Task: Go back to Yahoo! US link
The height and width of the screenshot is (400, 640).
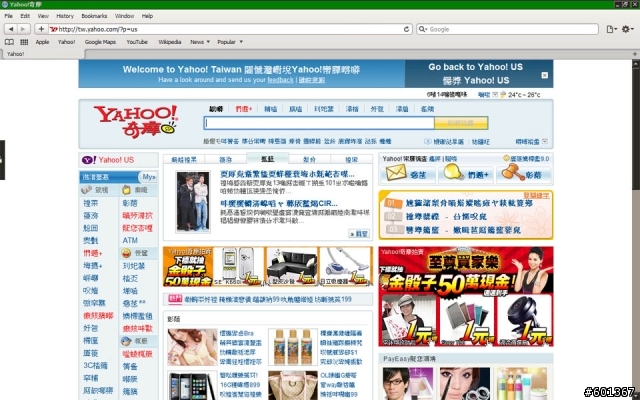Action: tap(476, 67)
